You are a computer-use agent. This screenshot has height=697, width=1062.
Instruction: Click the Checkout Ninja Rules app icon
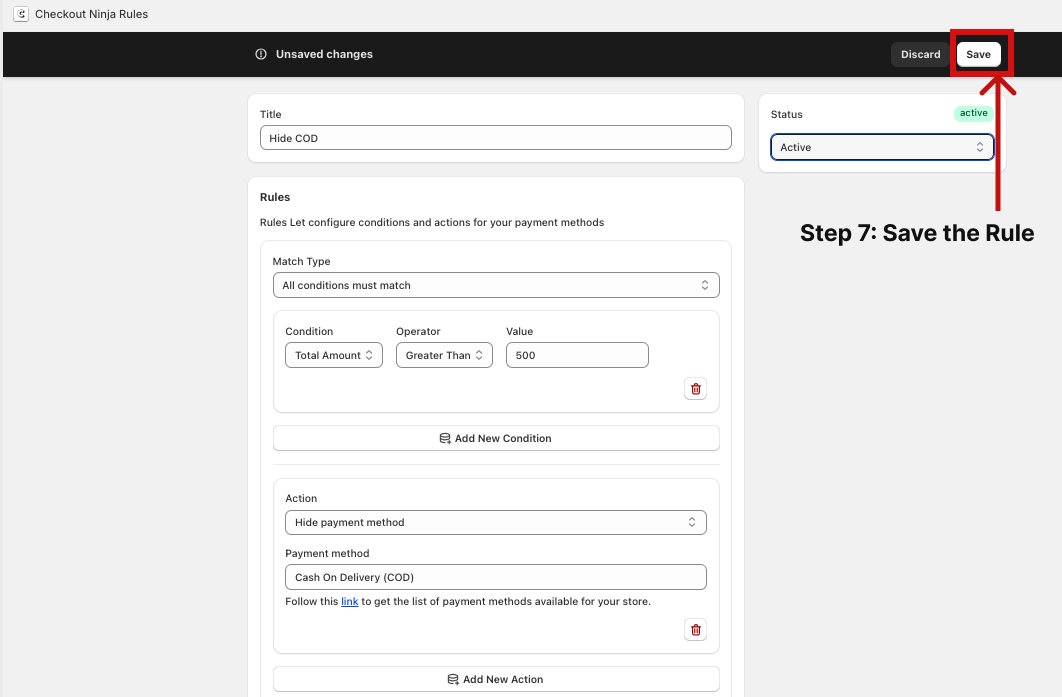[x=20, y=14]
